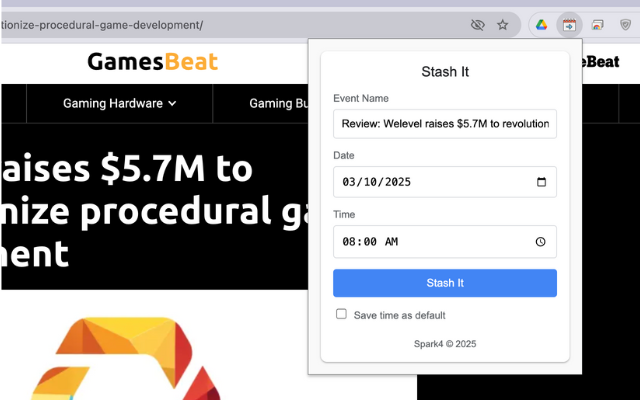Open the calendar date picker icon
640x400 pixels.
(x=541, y=182)
